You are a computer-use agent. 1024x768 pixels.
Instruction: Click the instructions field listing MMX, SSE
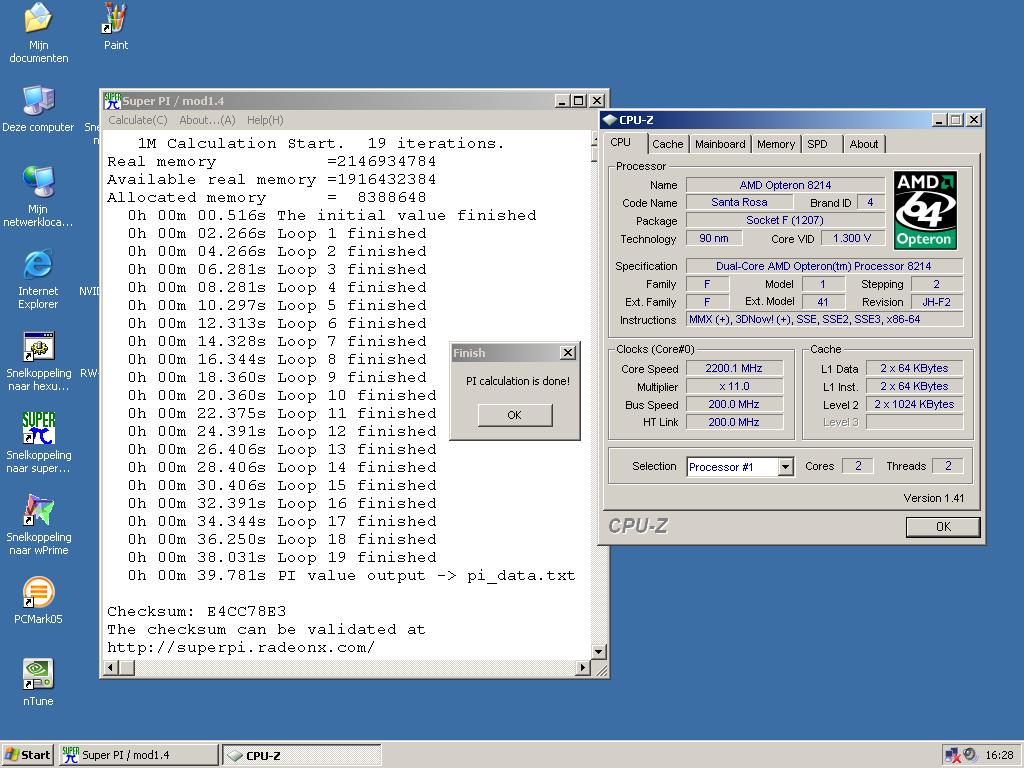[x=824, y=319]
